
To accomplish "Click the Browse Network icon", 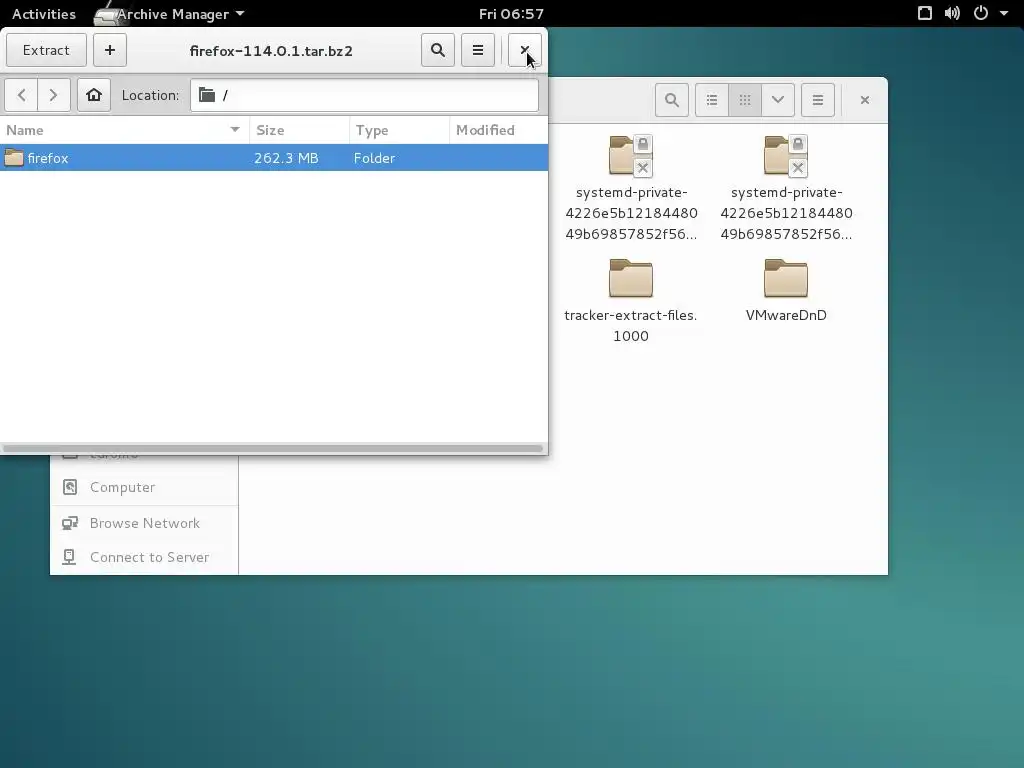I will point(70,523).
